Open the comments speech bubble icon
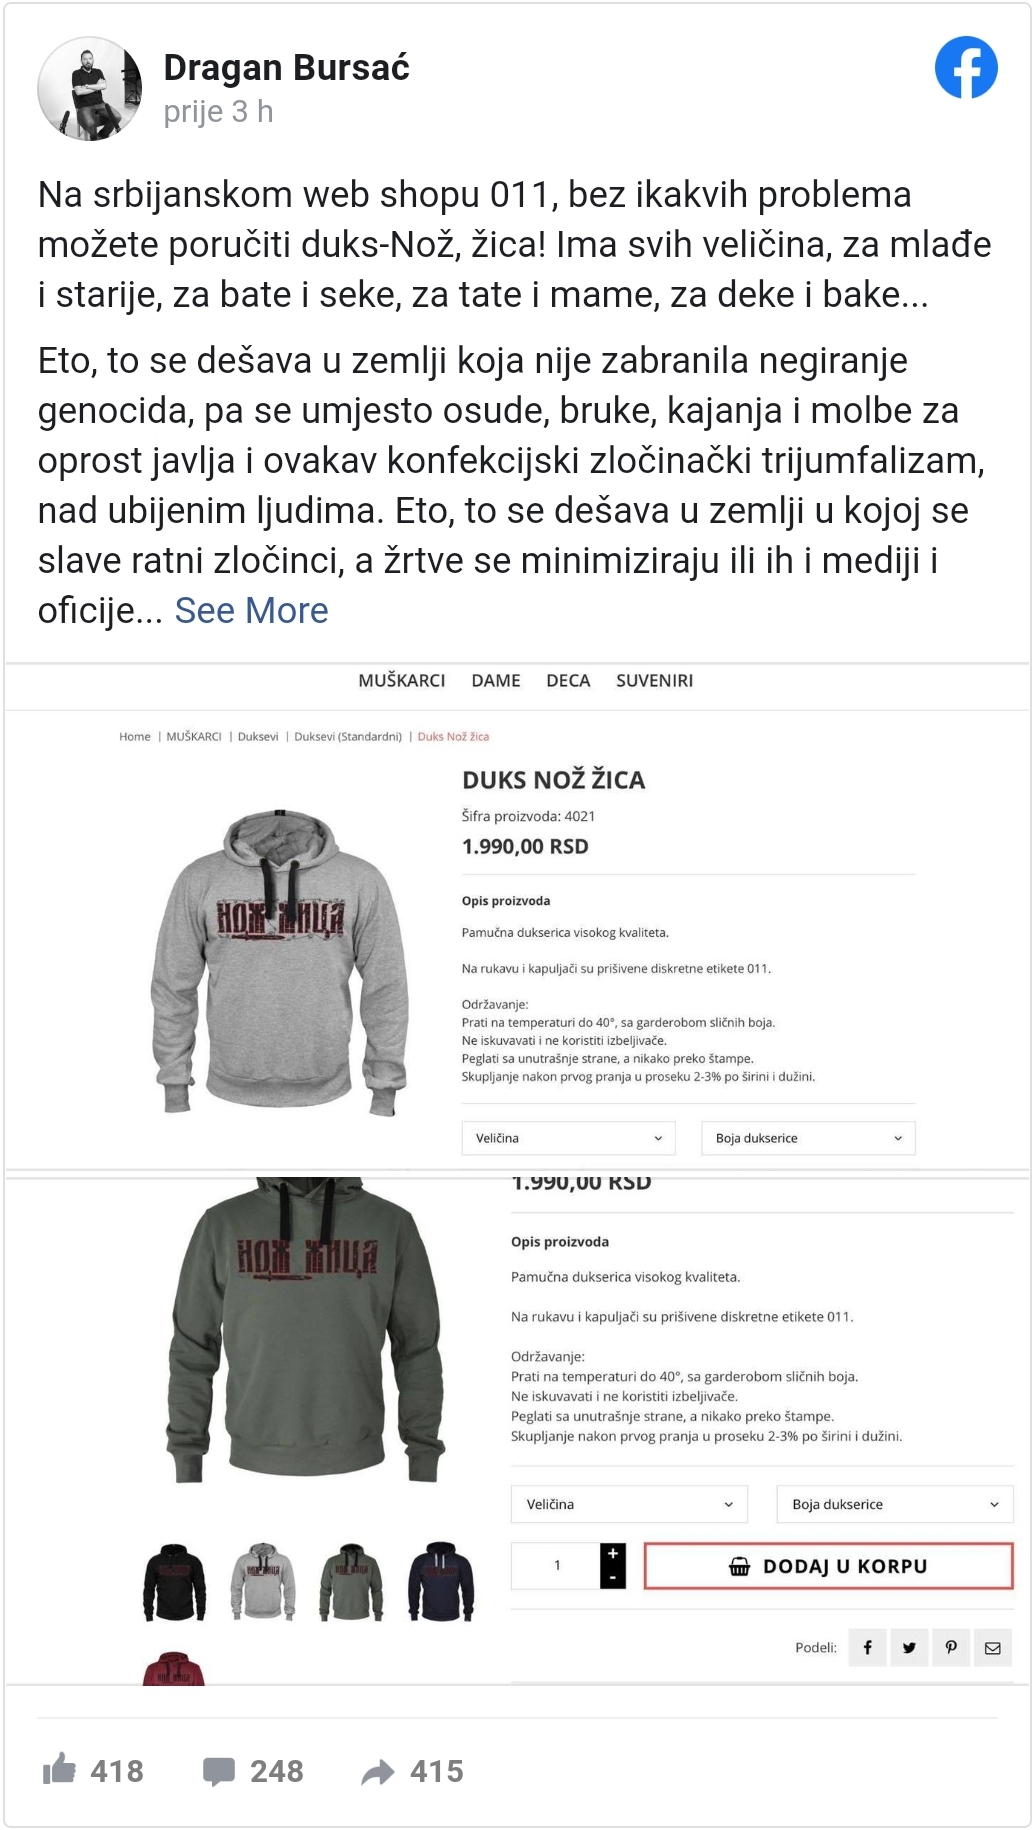The image size is (1034, 1830). coord(219,1771)
